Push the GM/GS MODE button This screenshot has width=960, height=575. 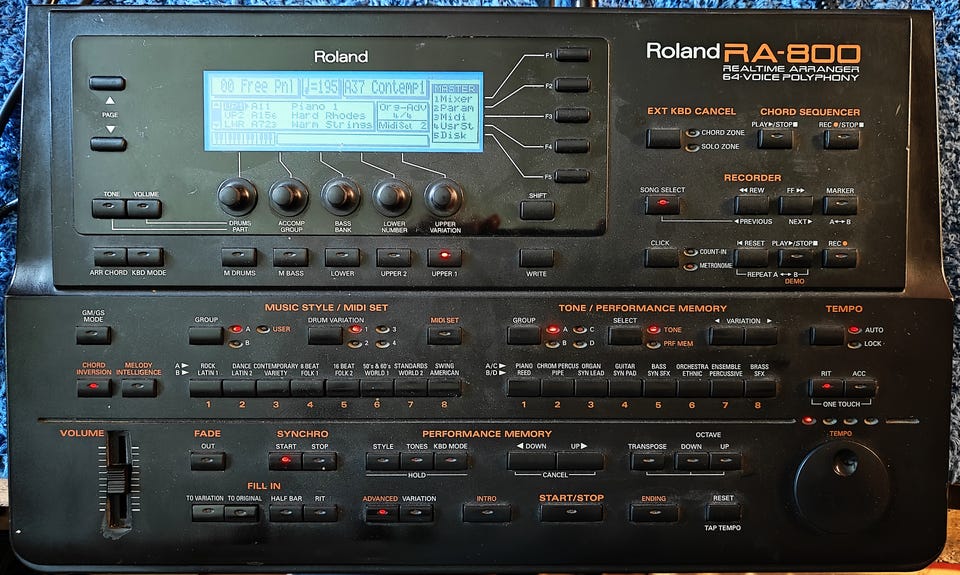[93, 335]
